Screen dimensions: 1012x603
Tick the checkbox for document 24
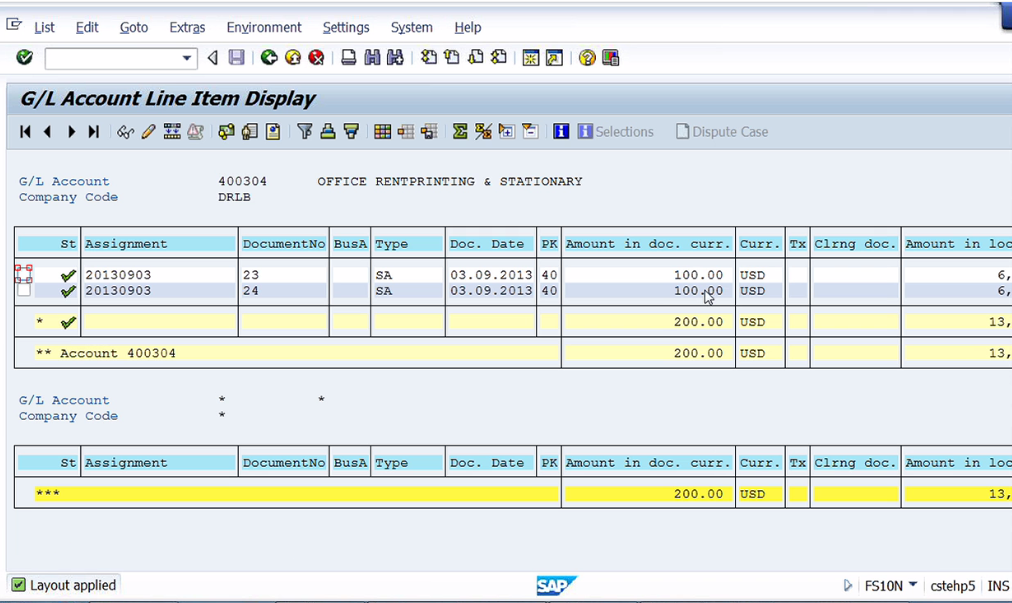click(x=24, y=290)
